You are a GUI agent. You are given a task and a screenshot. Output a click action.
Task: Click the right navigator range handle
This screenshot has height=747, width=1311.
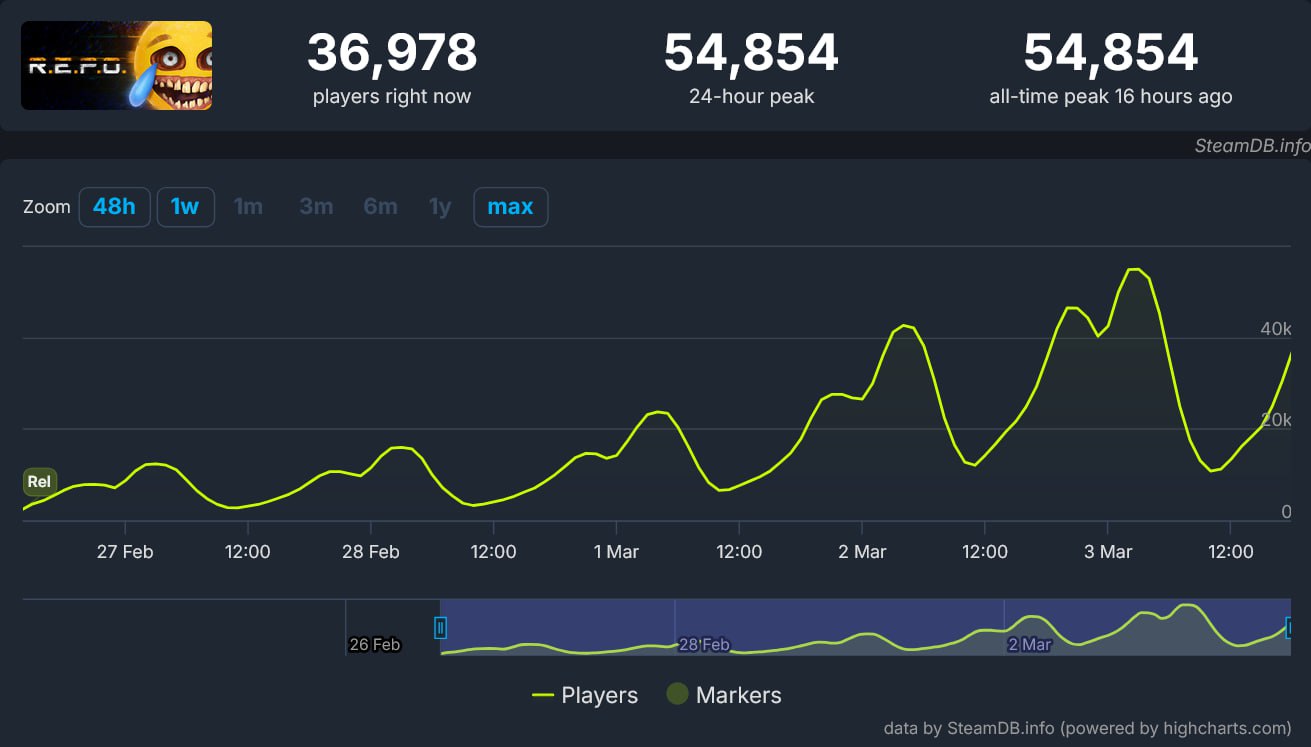click(x=1290, y=628)
